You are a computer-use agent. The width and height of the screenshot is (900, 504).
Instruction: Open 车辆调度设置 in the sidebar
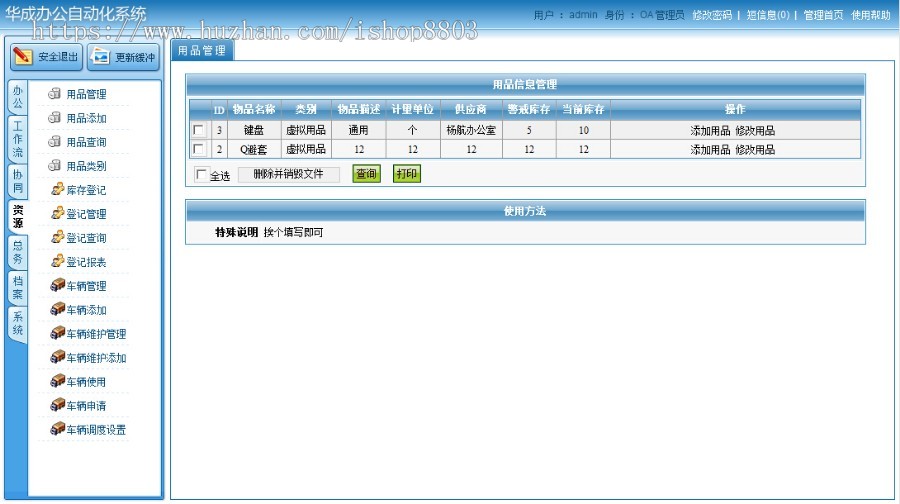click(96, 430)
